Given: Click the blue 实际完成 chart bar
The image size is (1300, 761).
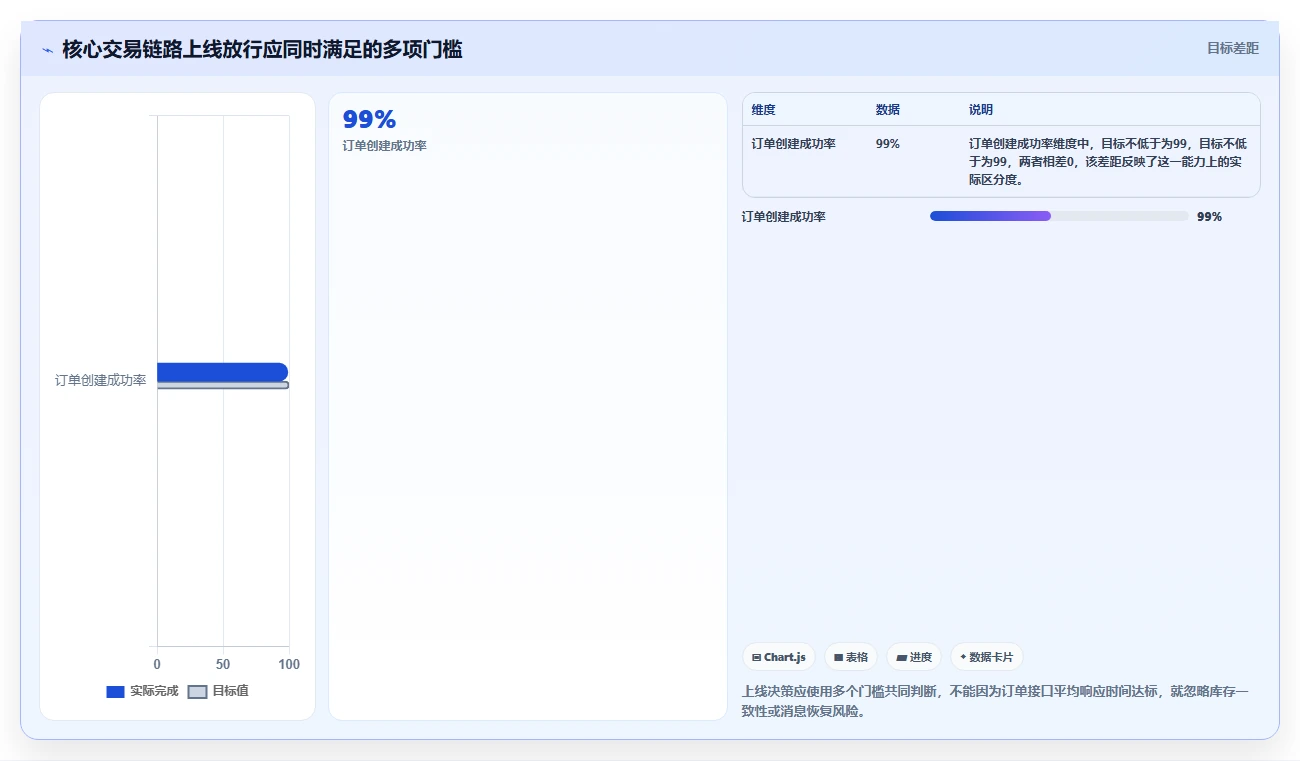Looking at the screenshot, I should coord(222,372).
